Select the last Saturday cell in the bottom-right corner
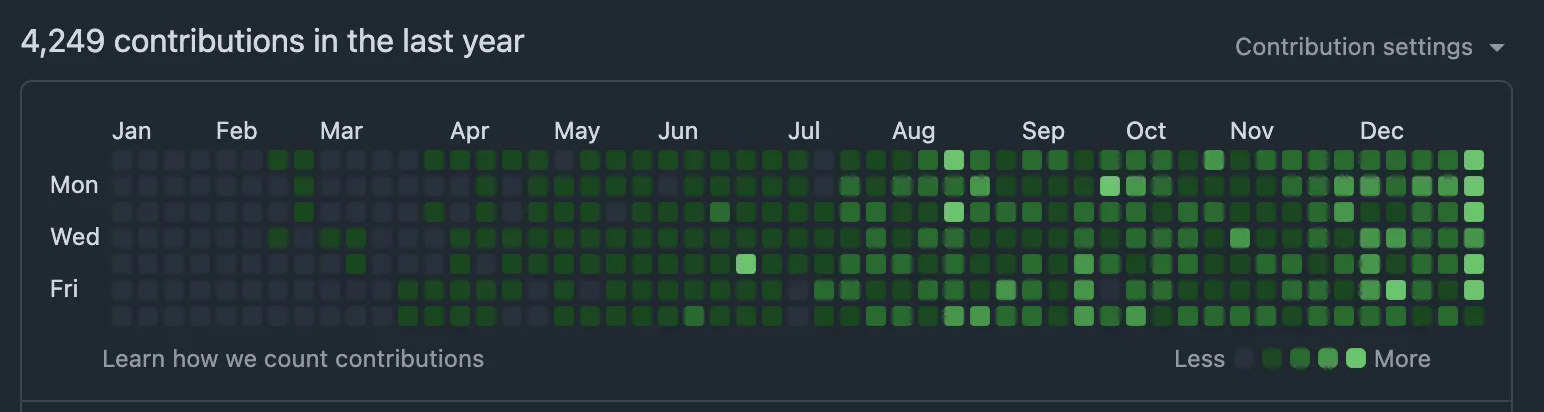Viewport: 1544px width, 412px height. pos(1474,316)
